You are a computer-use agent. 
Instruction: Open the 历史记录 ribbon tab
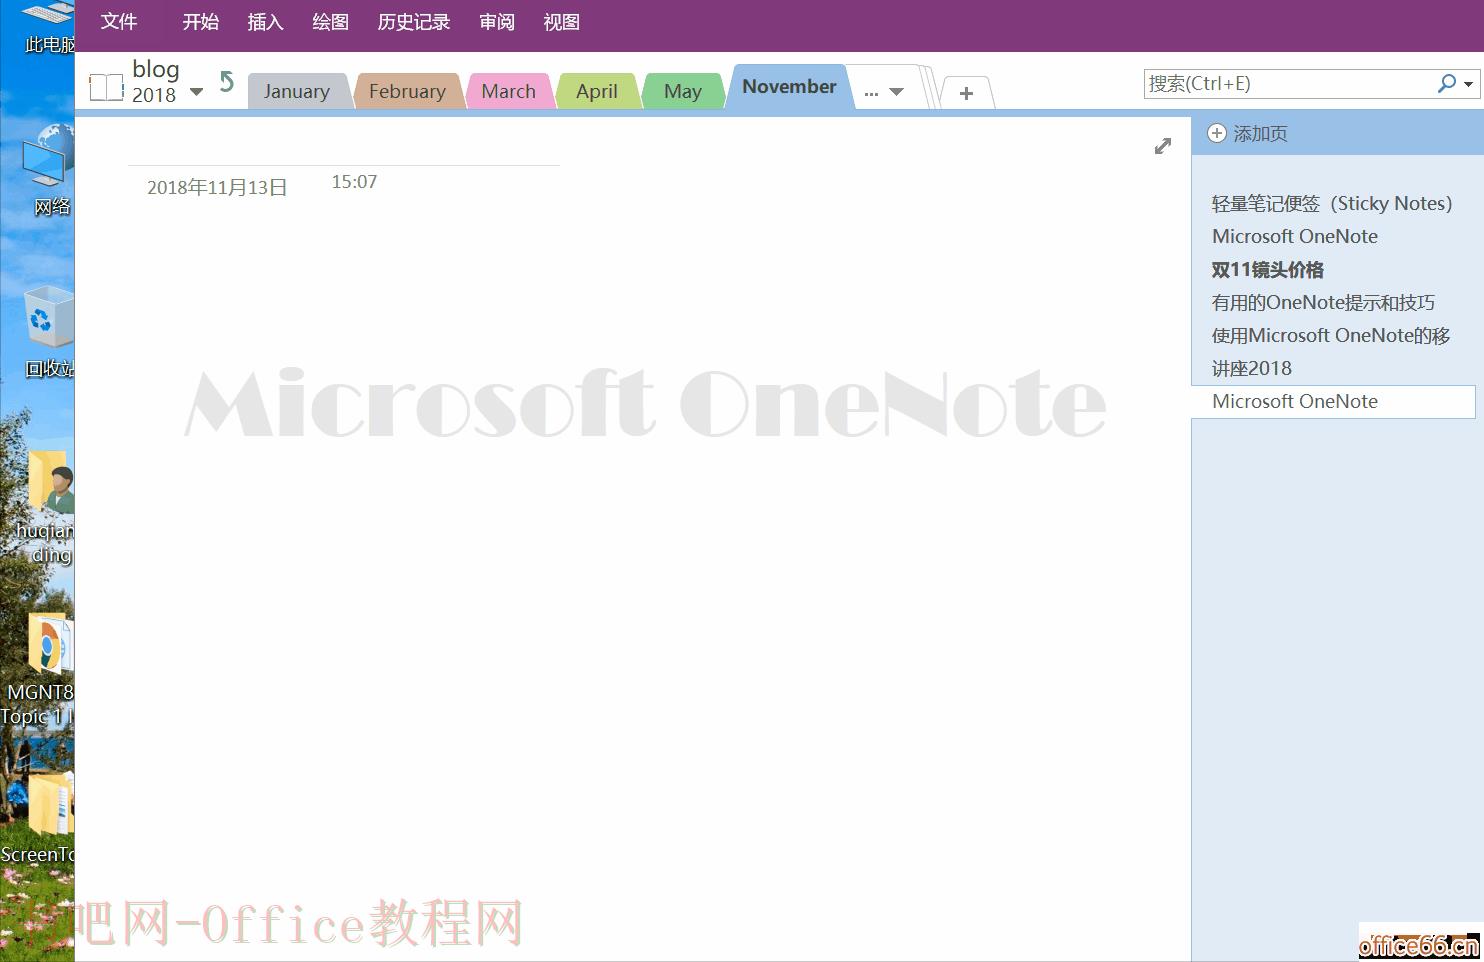point(413,21)
